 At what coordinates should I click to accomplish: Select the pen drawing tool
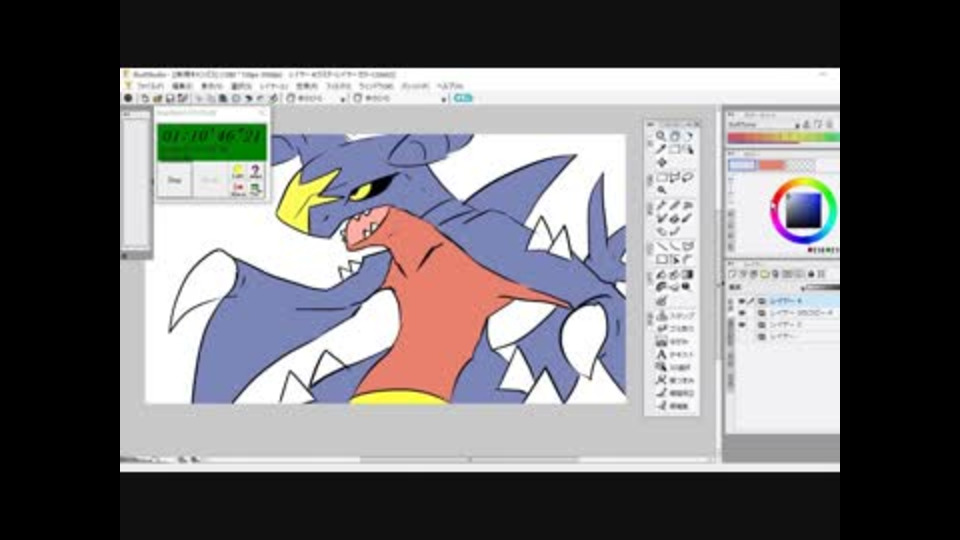coord(661,206)
